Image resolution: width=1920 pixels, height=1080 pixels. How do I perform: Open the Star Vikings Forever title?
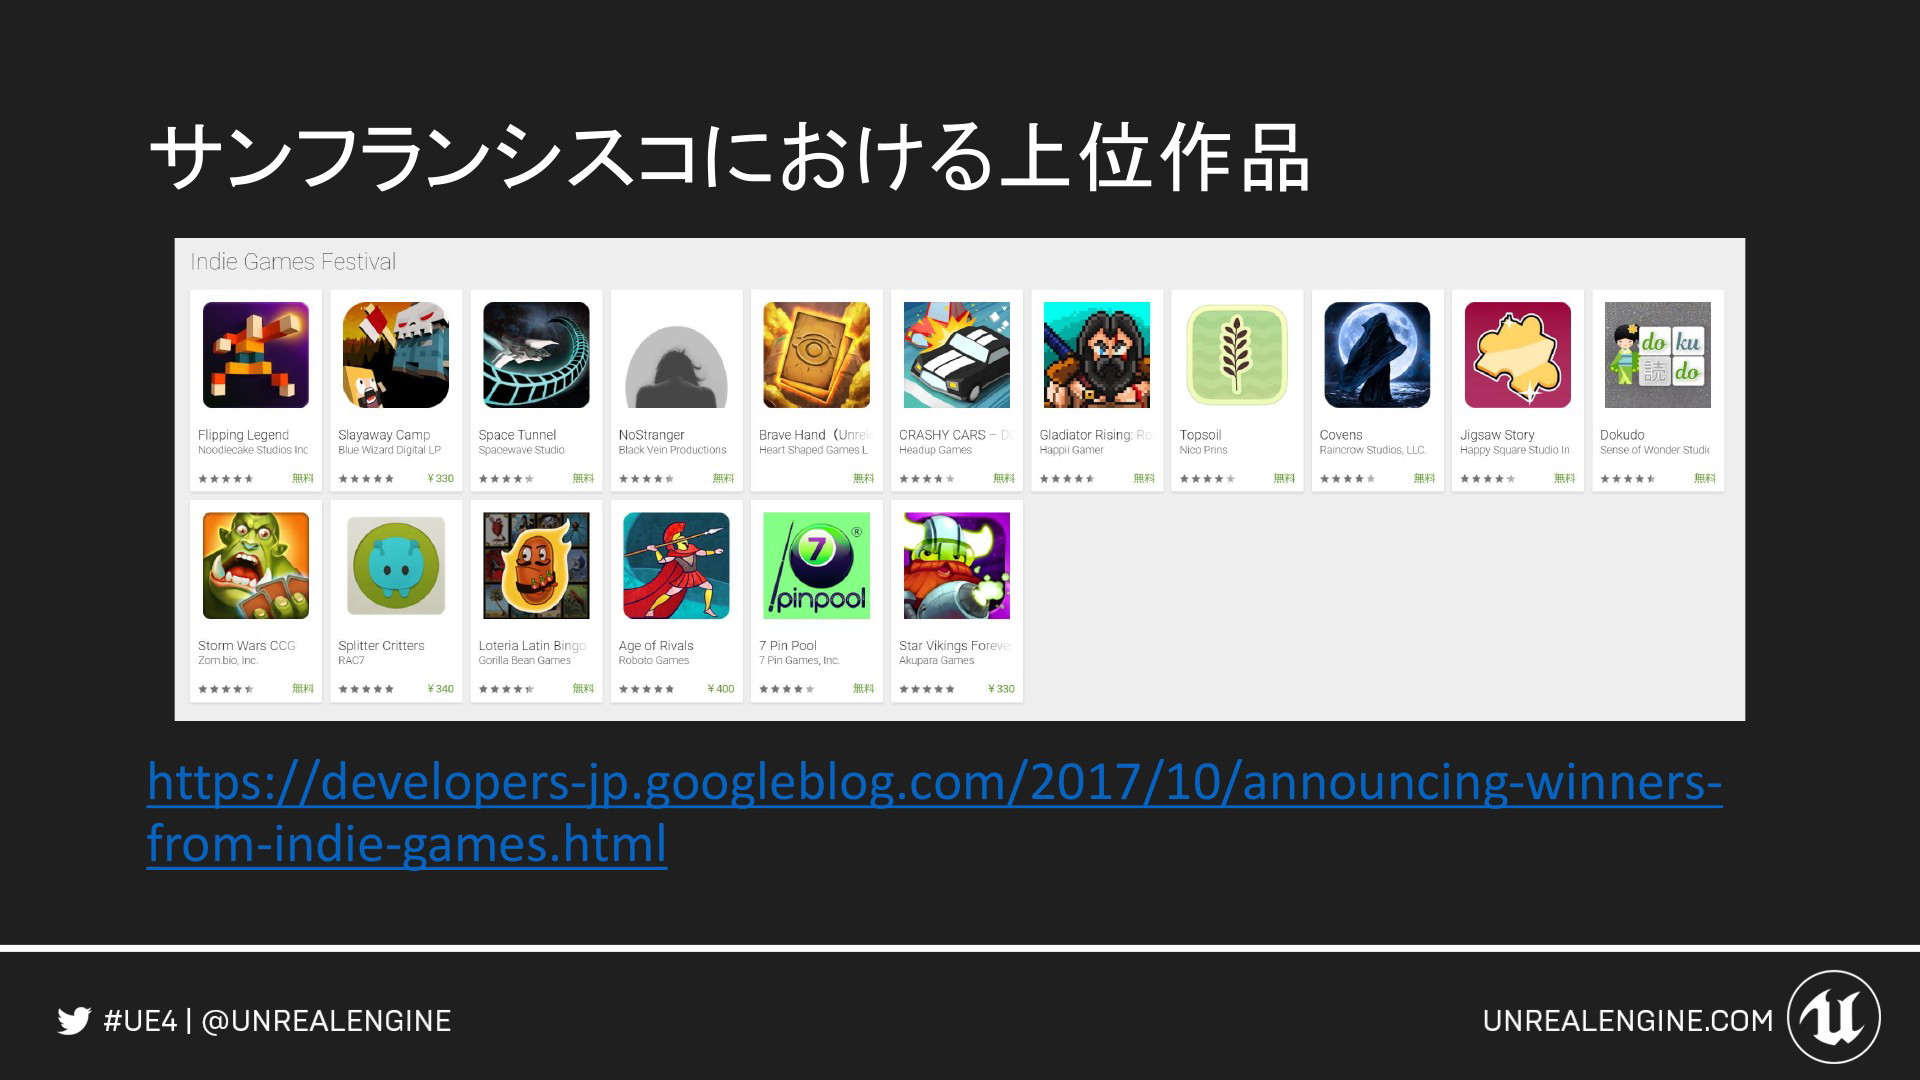pyautogui.click(x=955, y=646)
